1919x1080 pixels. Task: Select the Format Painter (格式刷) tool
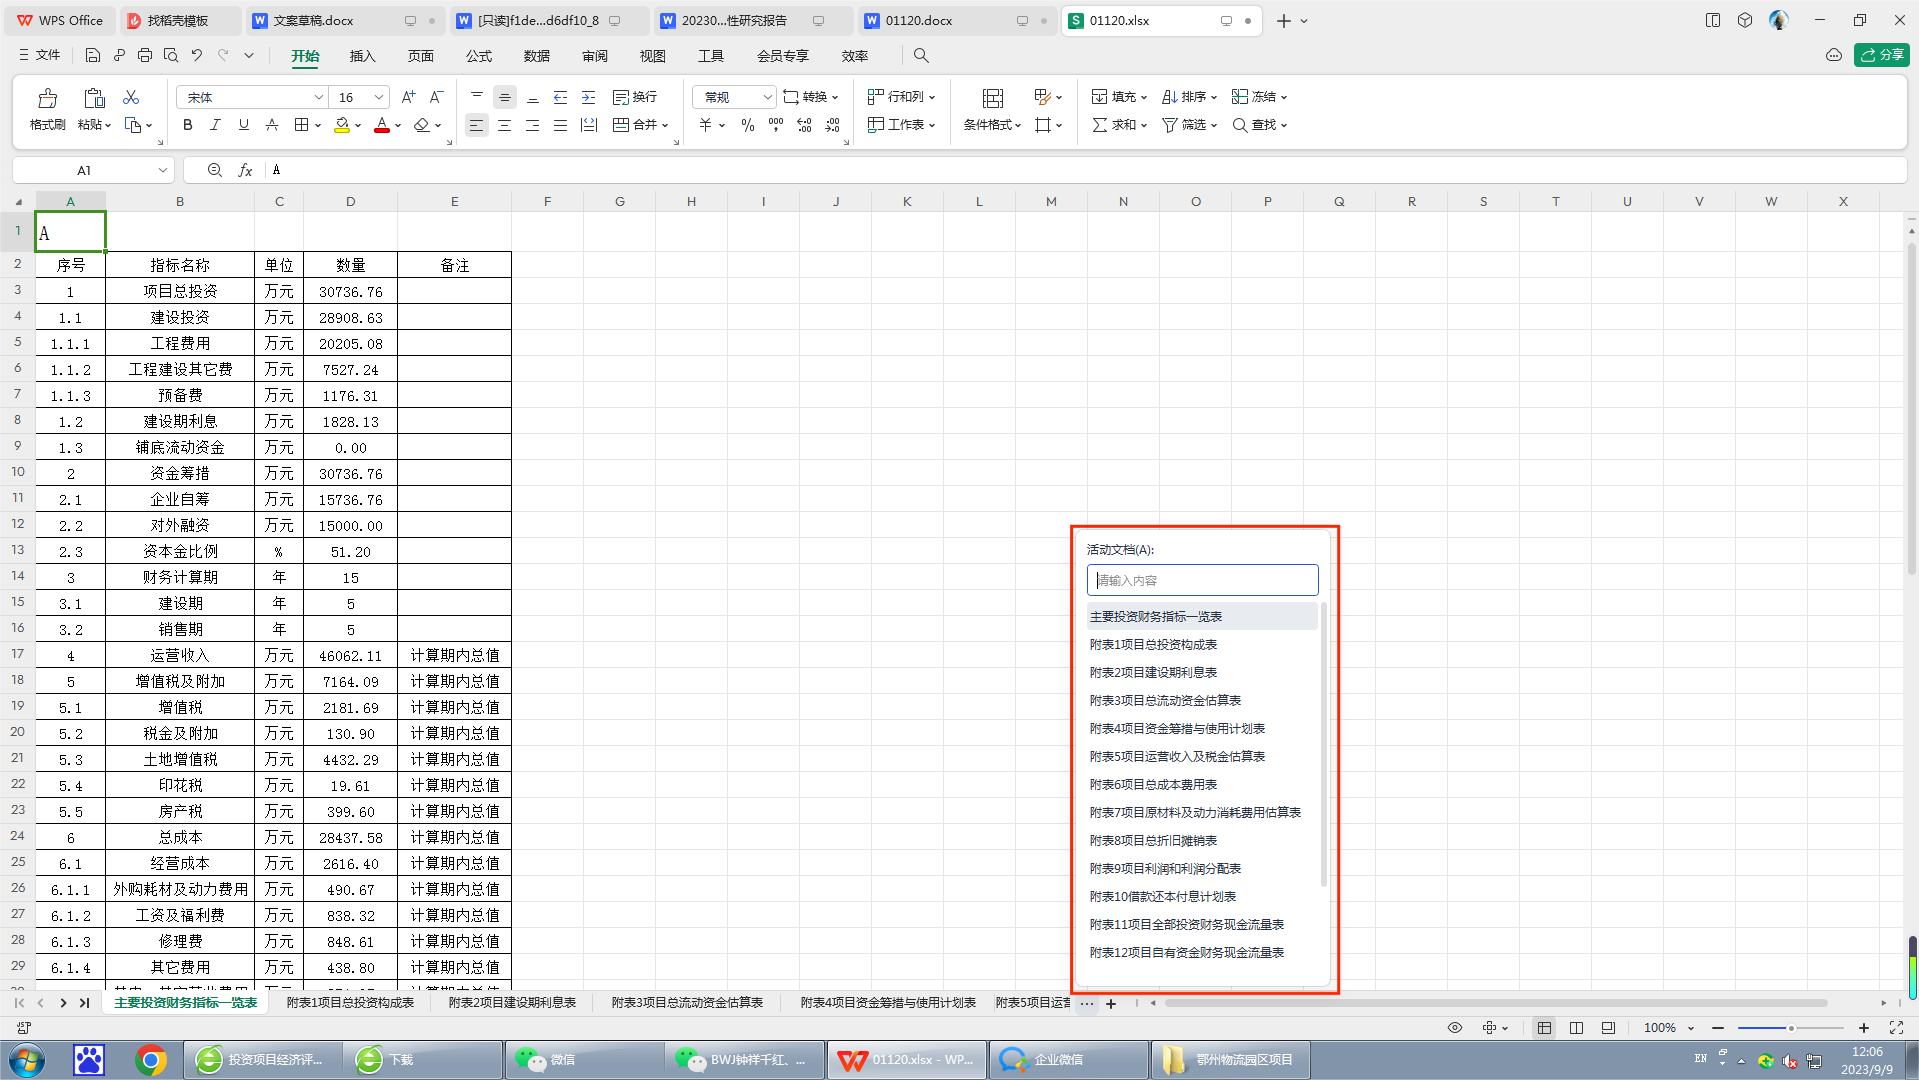(46, 110)
